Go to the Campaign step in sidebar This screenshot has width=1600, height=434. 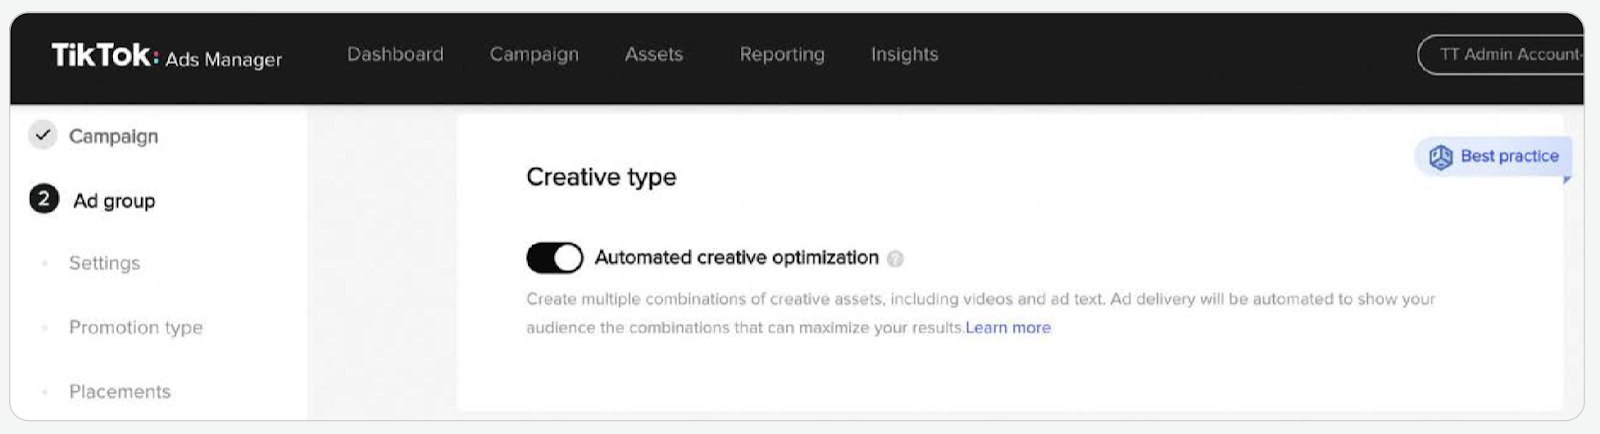(x=113, y=136)
